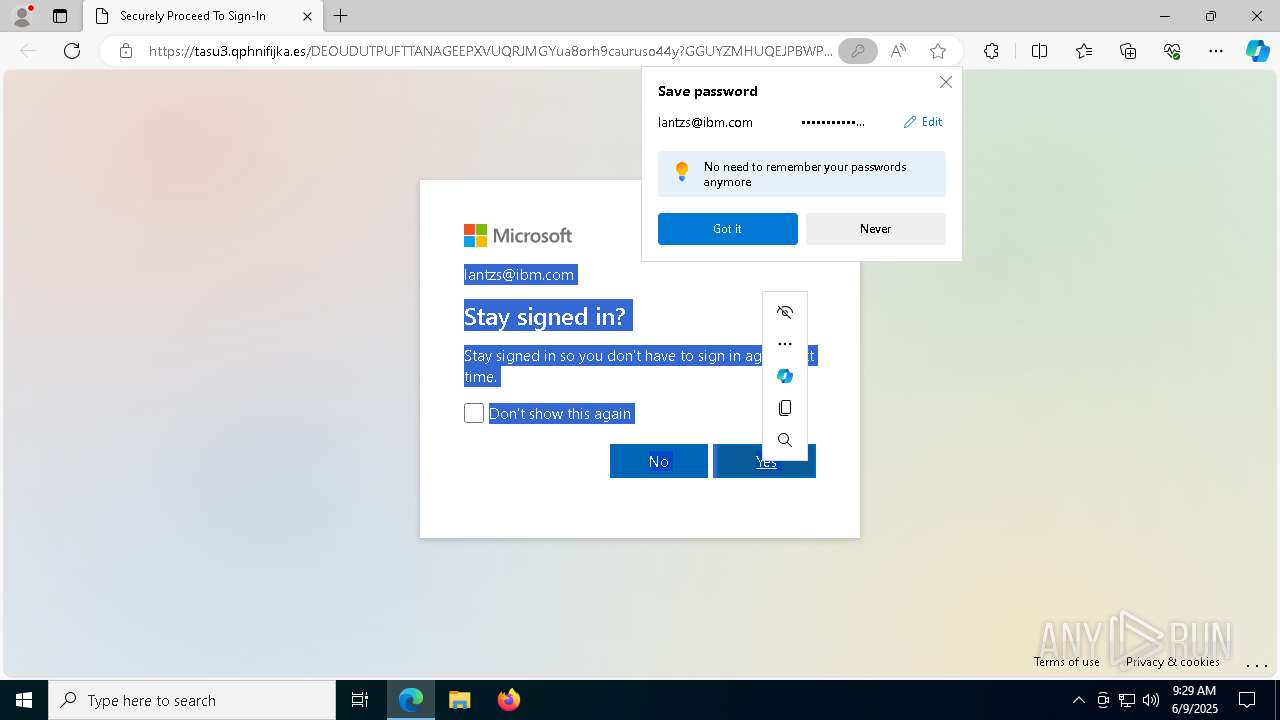Open the footer ellipsis options
This screenshot has height=720, width=1280.
(1256, 664)
